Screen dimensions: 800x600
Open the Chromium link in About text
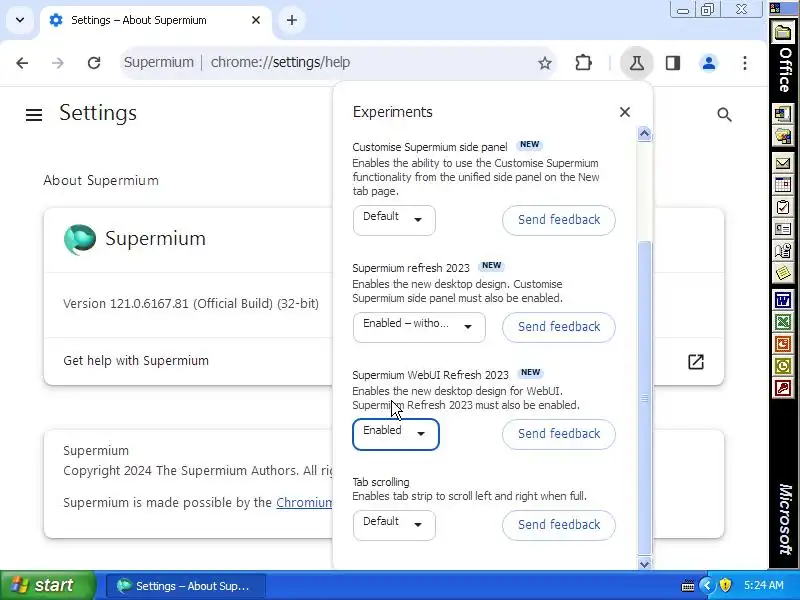click(304, 503)
